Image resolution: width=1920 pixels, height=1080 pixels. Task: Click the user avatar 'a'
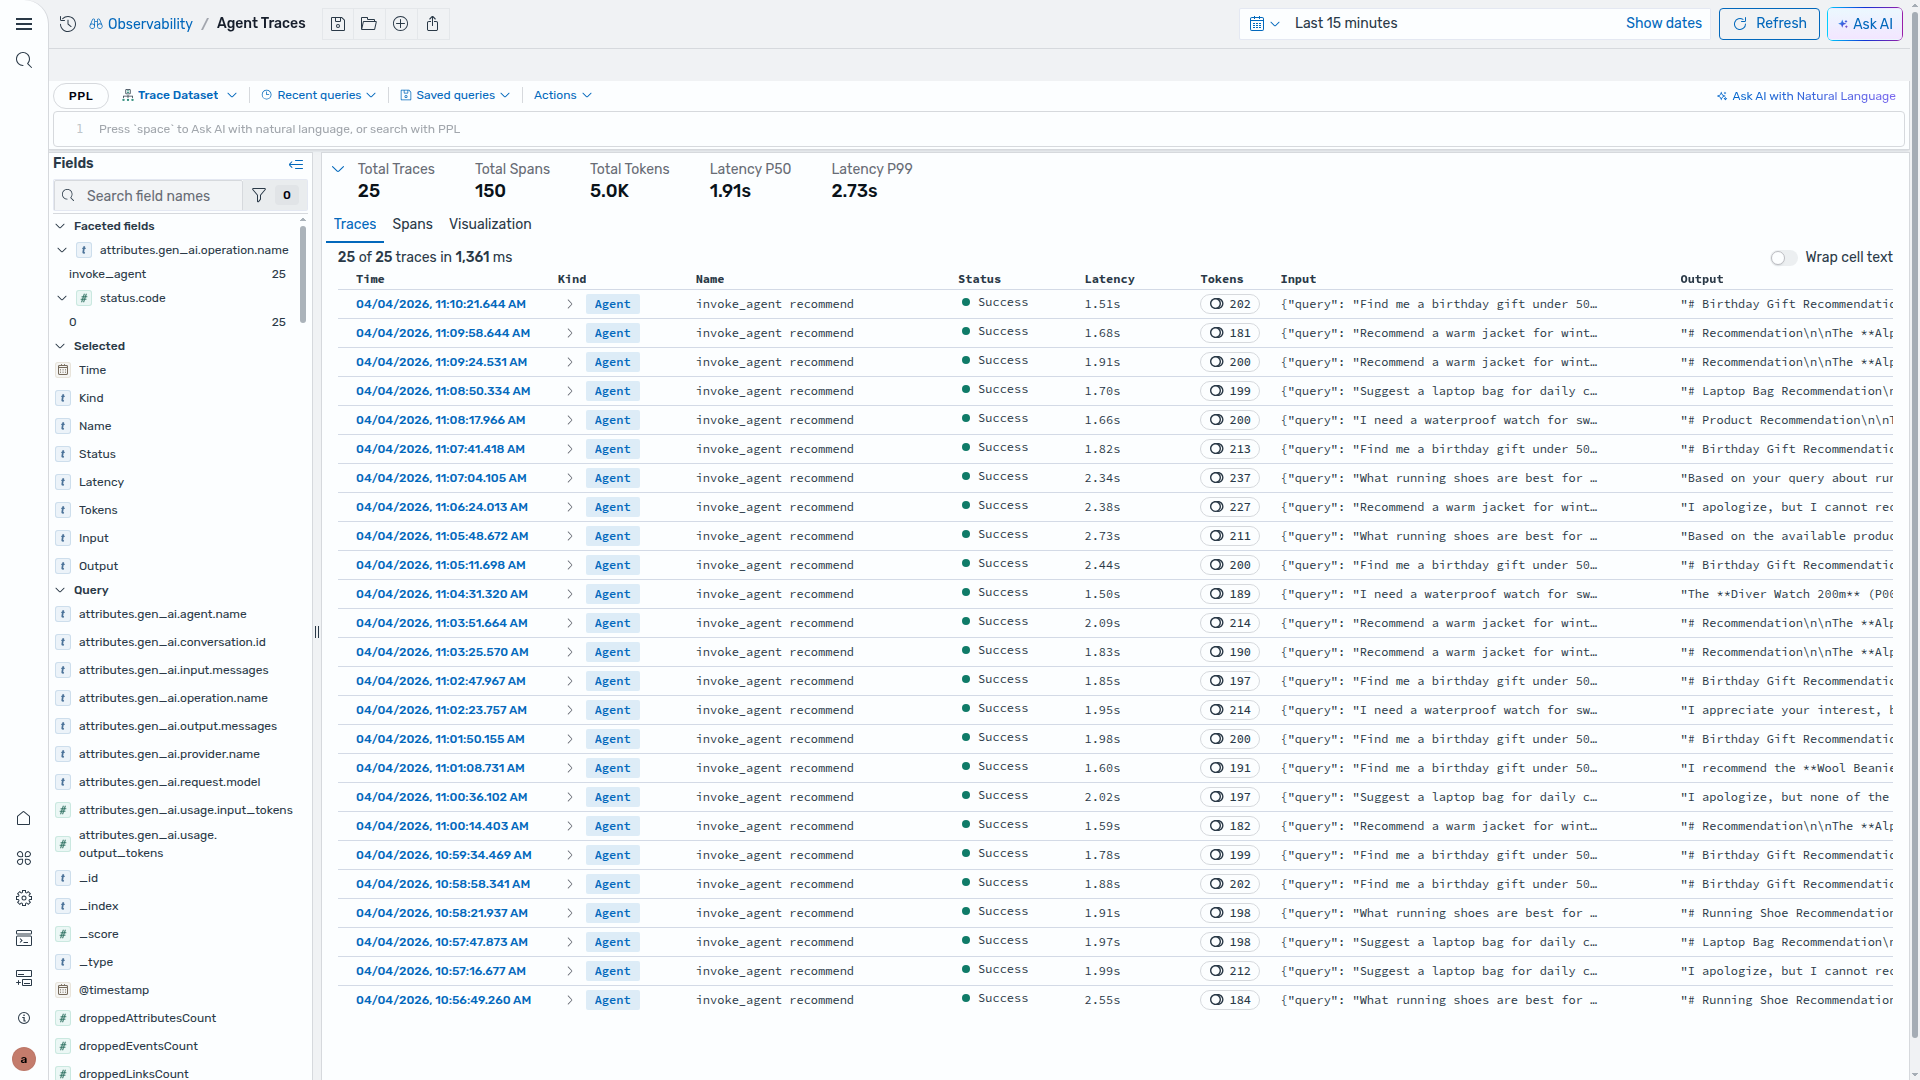point(24,1059)
